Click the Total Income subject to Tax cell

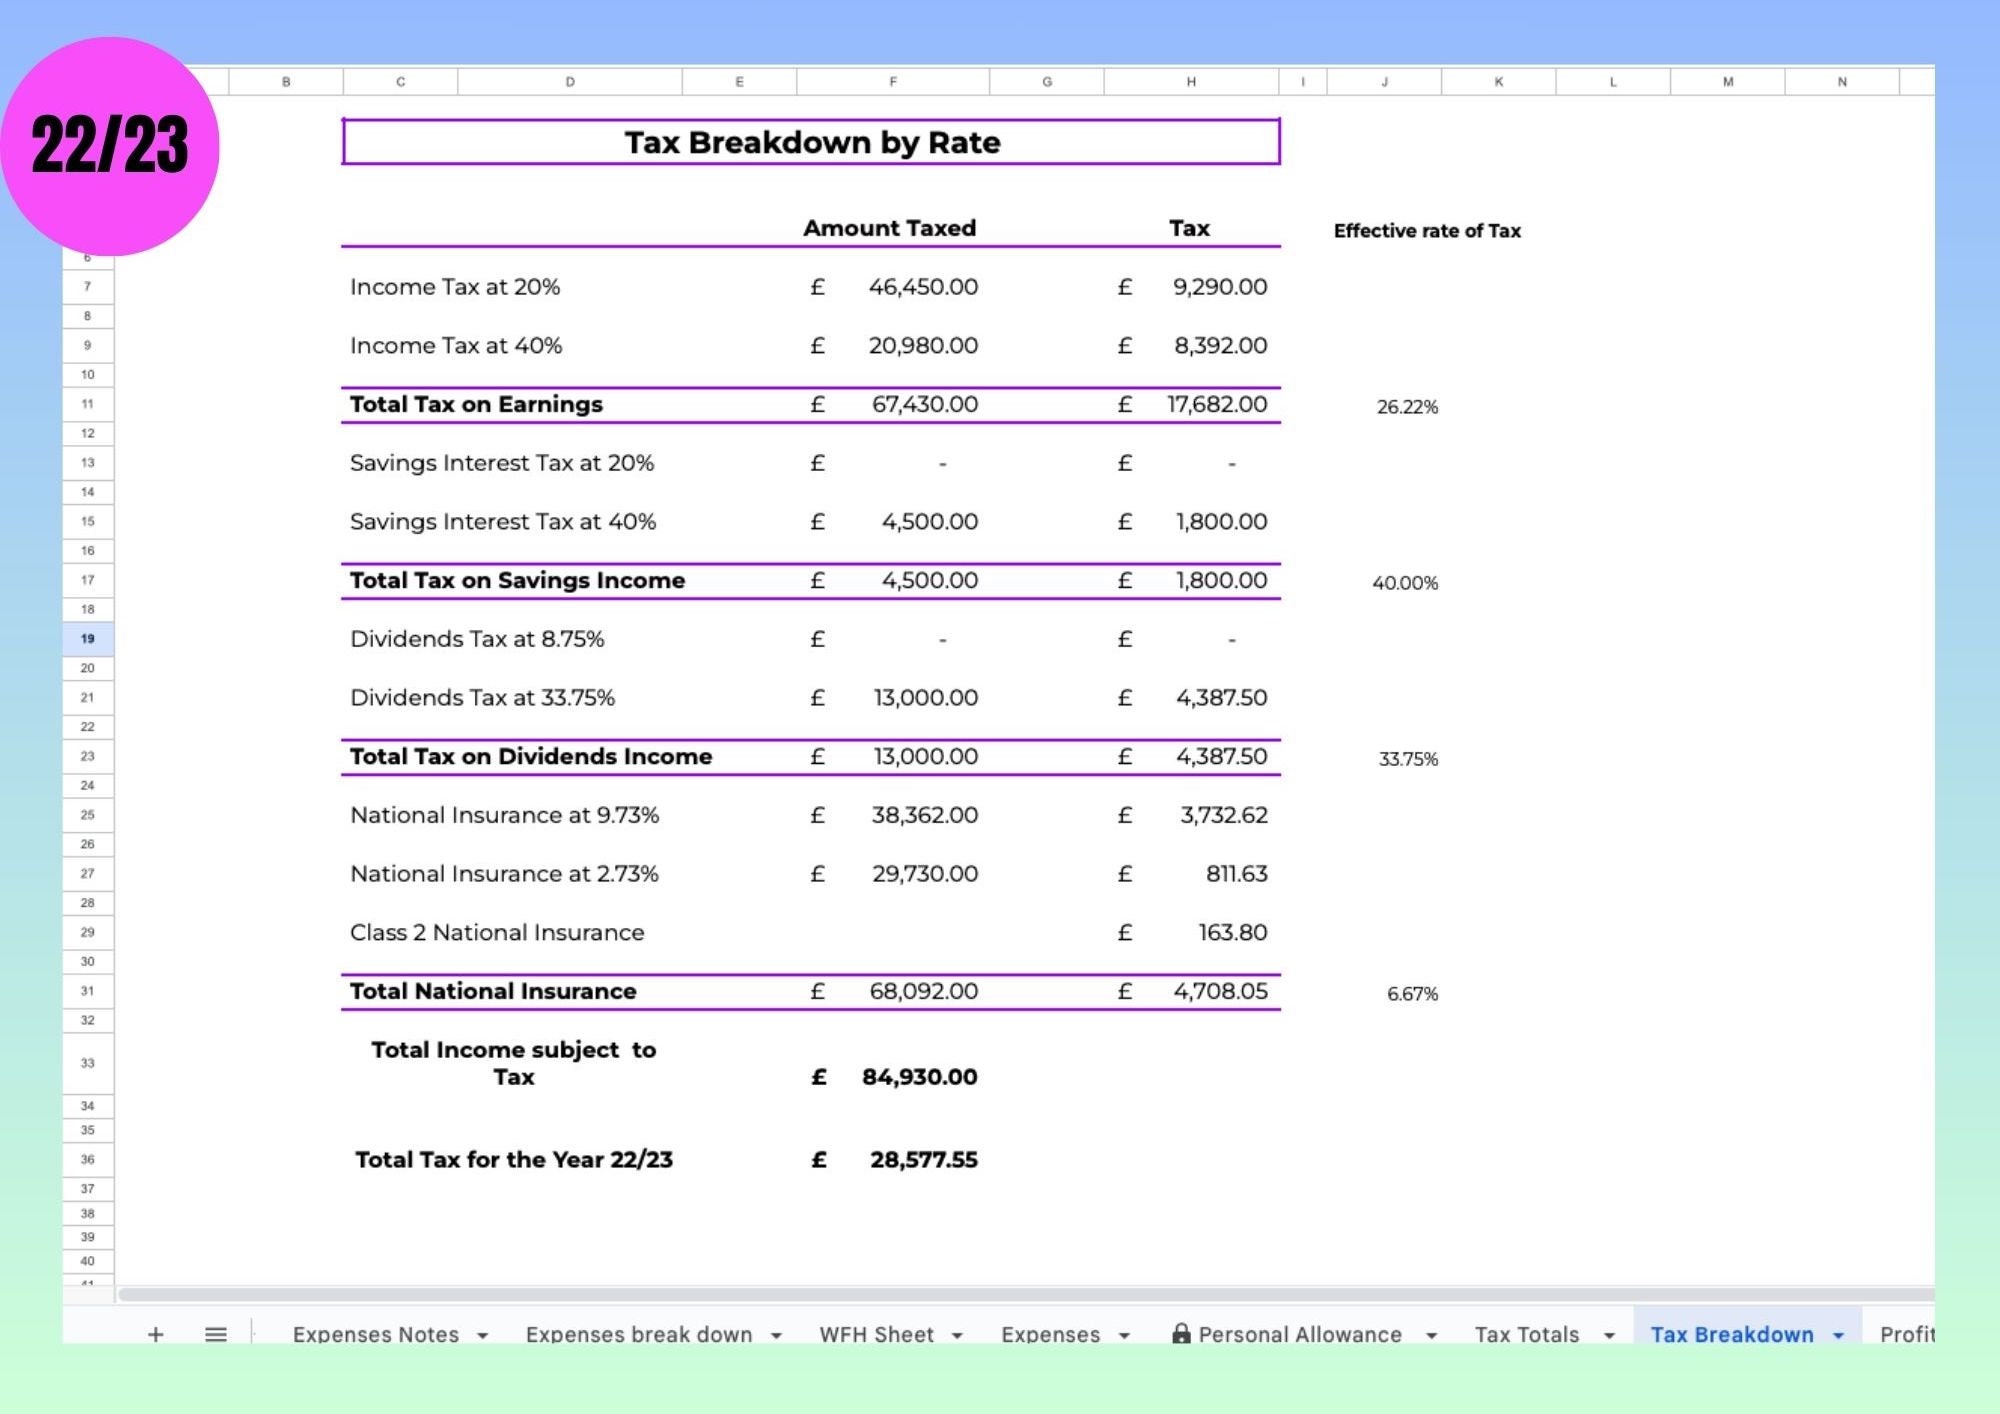(513, 1063)
